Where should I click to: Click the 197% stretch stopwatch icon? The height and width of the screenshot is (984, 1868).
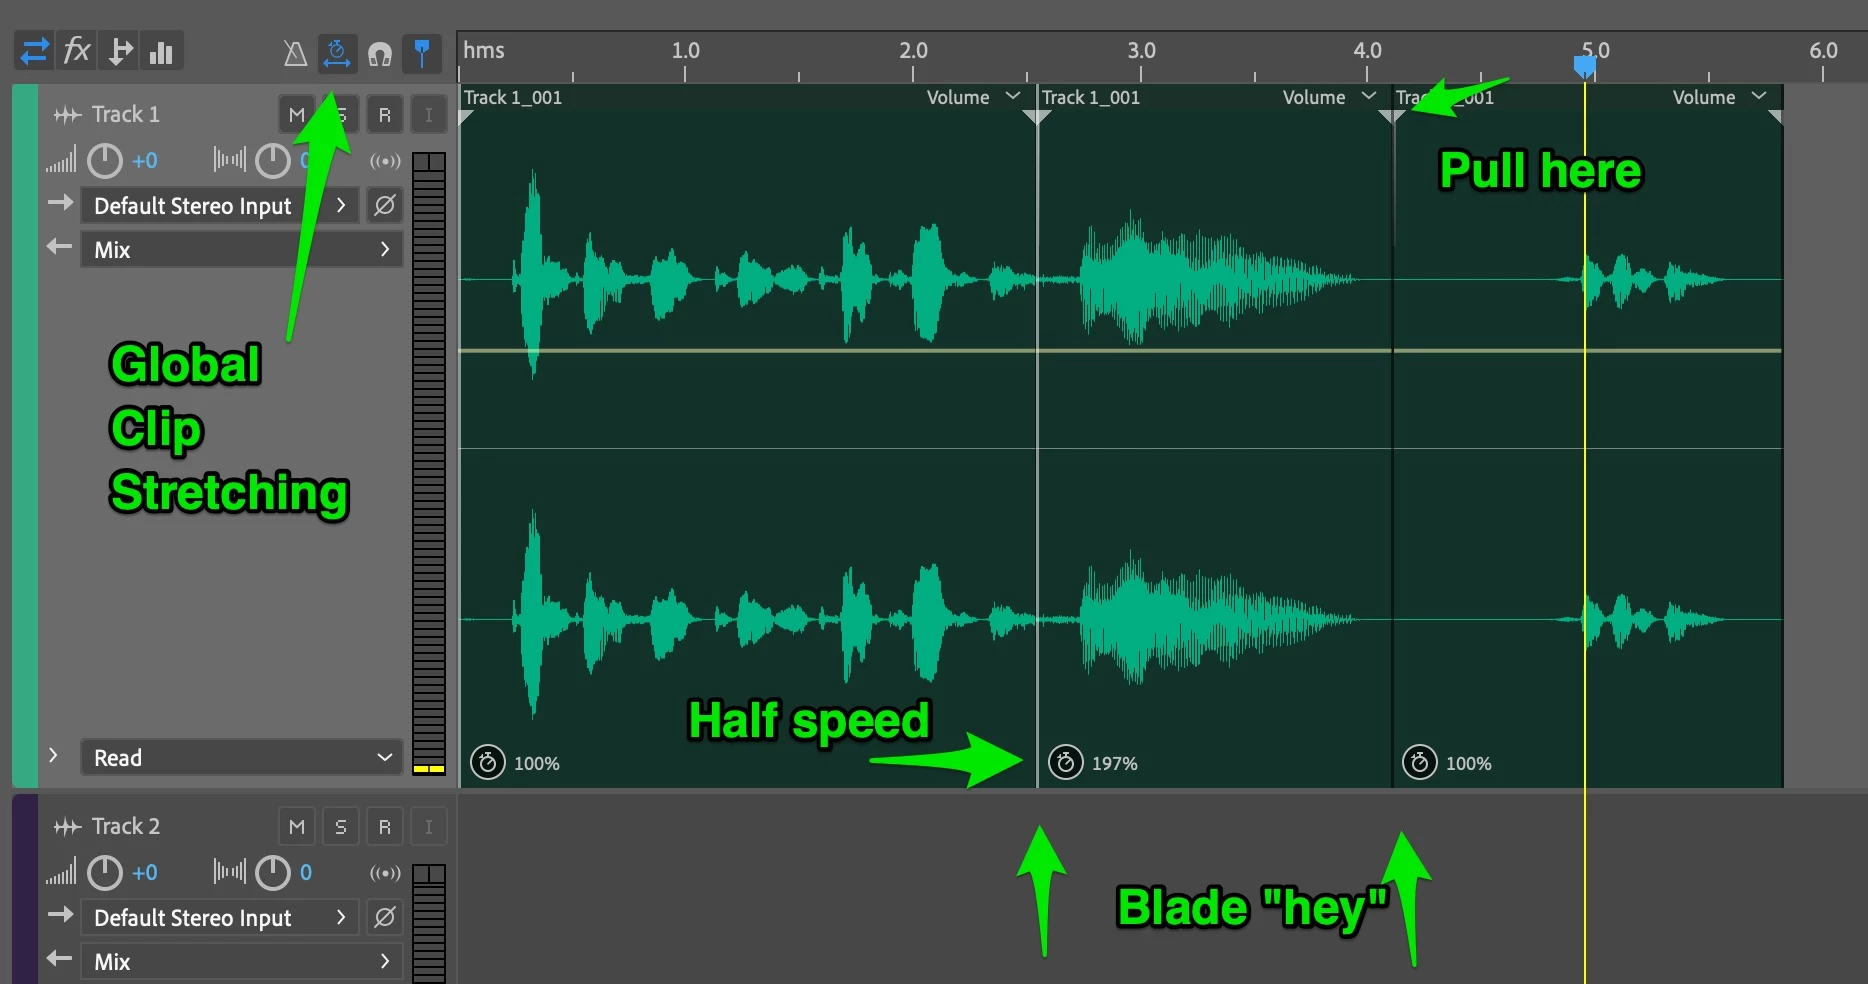tap(1066, 763)
